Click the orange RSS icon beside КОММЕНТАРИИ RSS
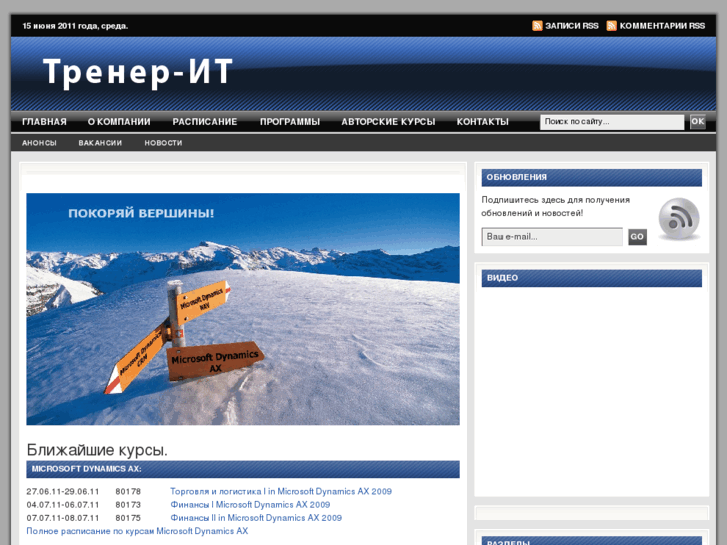The width and height of the screenshot is (727, 545). click(x=612, y=26)
